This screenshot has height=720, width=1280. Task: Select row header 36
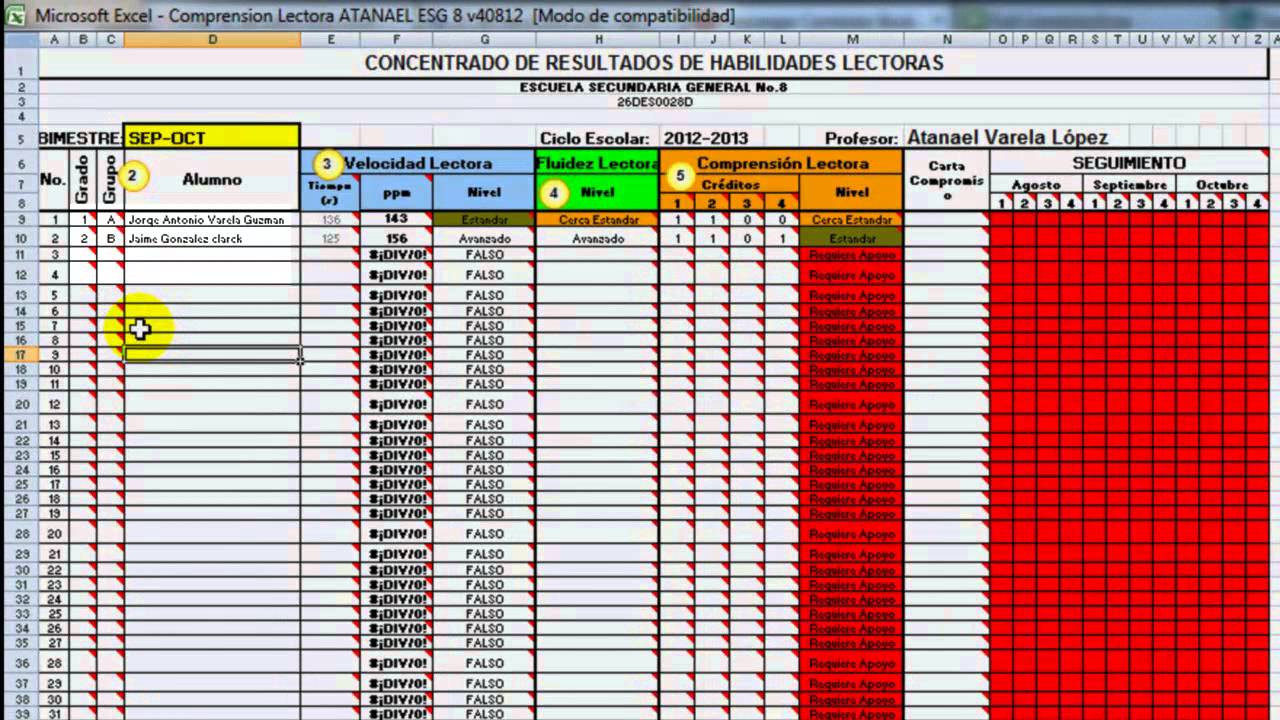coord(21,664)
